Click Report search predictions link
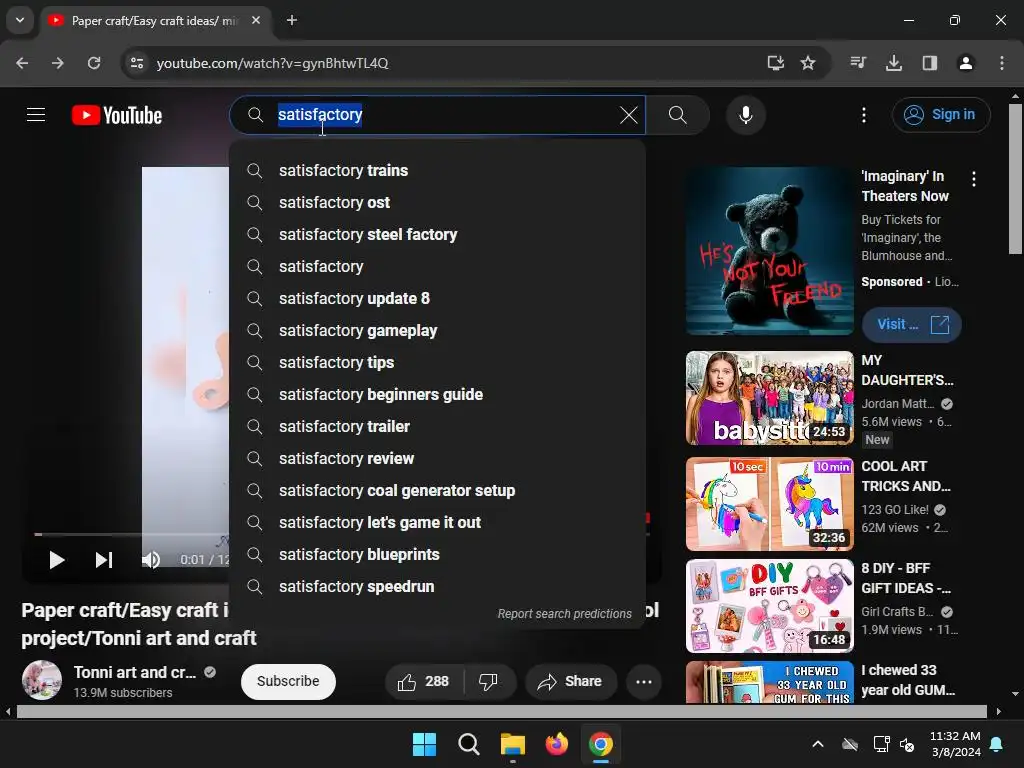Viewport: 1024px width, 768px height. pos(564,614)
